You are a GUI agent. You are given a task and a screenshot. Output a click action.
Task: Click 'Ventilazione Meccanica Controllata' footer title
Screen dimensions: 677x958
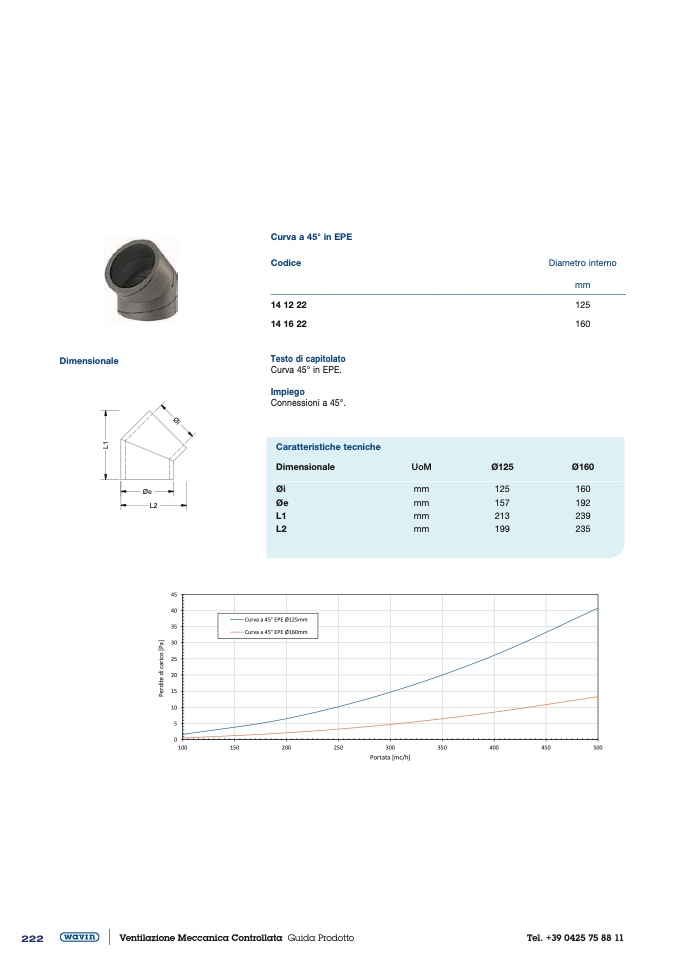click(200, 938)
